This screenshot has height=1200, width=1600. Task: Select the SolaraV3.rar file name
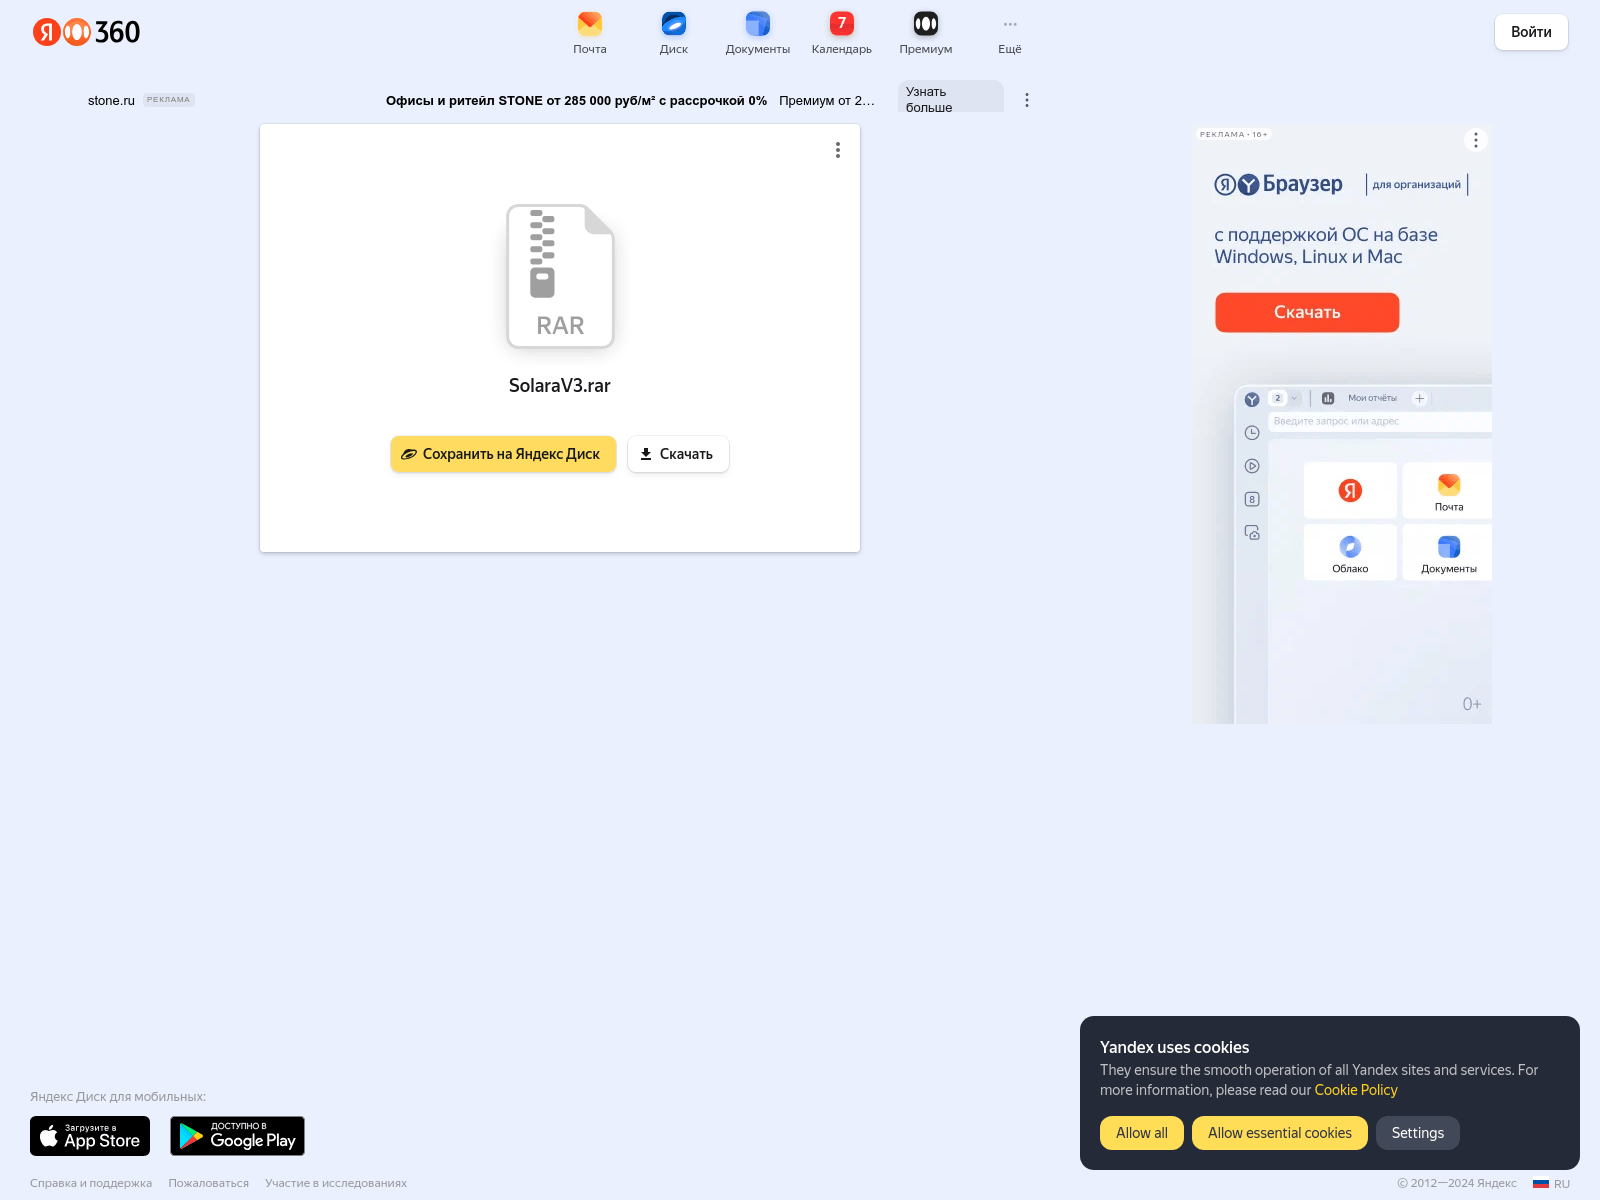coord(560,385)
